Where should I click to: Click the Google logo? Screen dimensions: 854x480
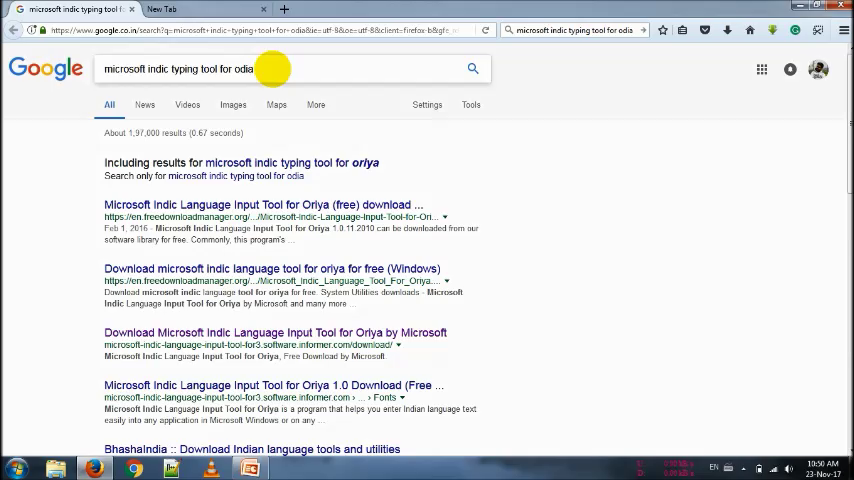coord(46,68)
